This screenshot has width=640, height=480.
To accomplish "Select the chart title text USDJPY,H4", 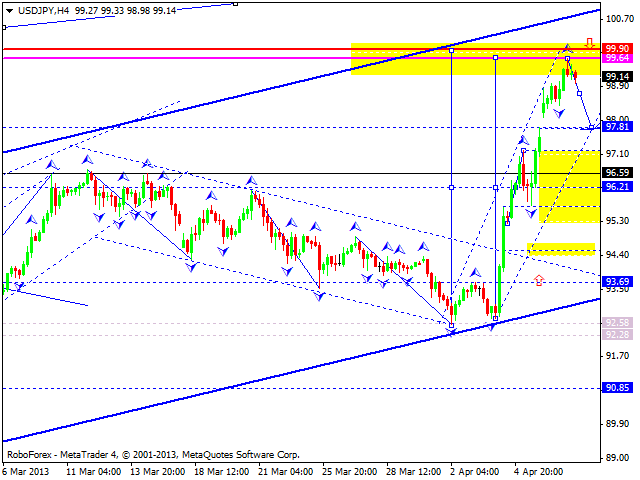I will 44,11.
